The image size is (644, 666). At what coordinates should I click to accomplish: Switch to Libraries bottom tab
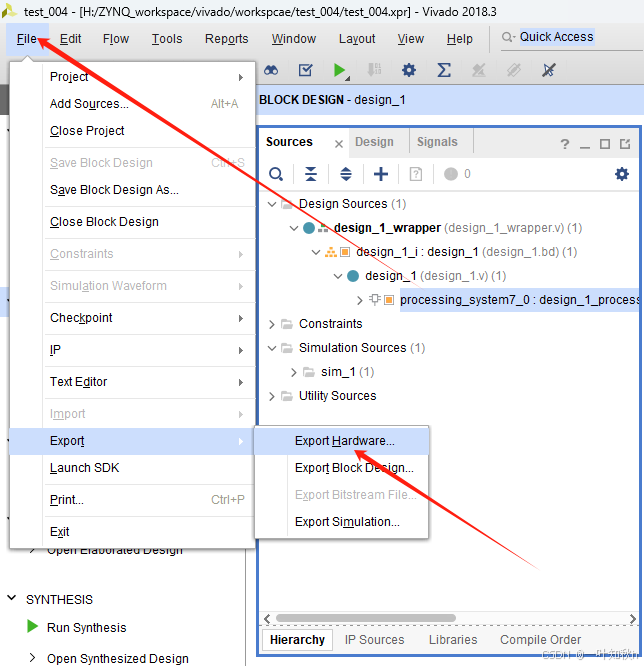(453, 640)
